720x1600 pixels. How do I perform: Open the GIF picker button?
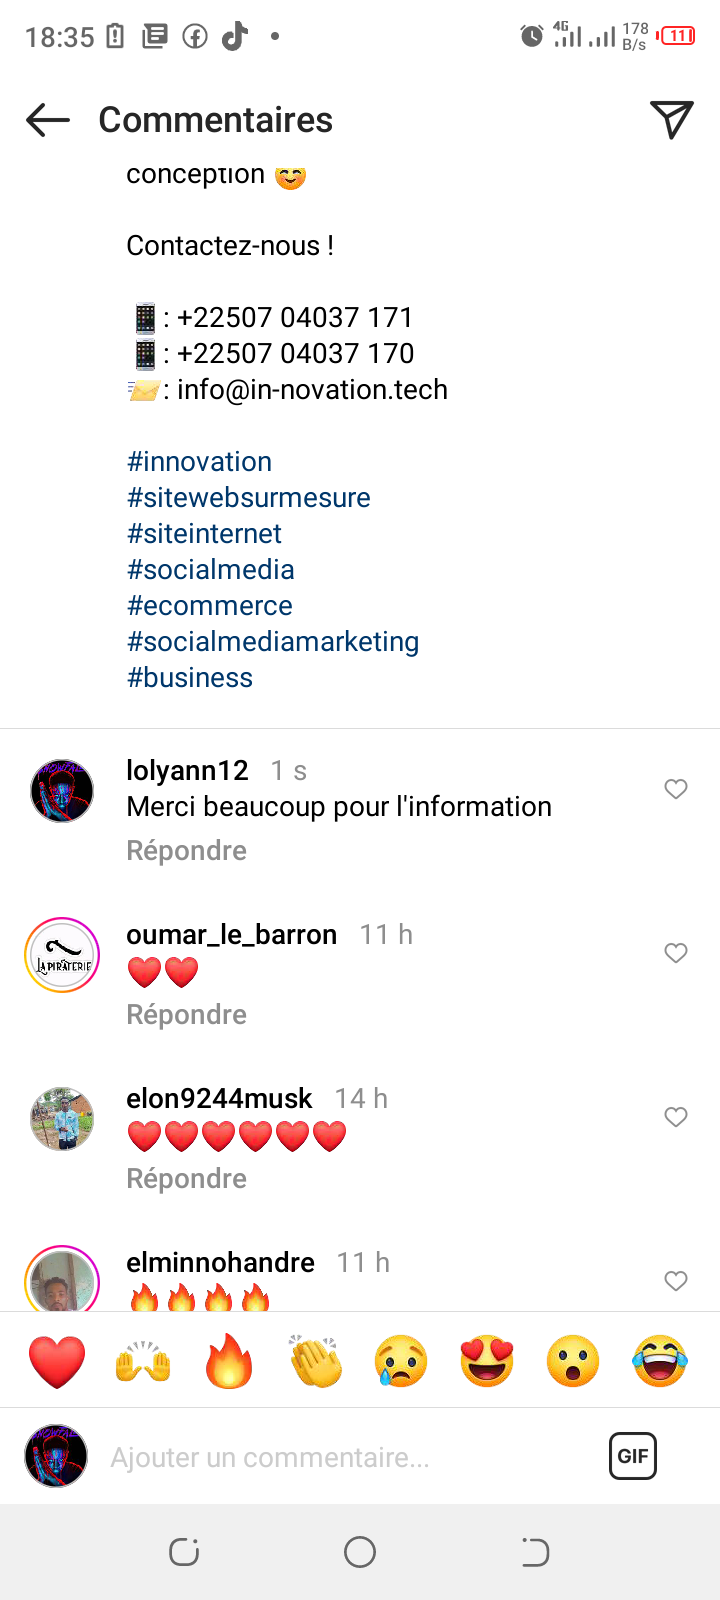[x=633, y=1456]
